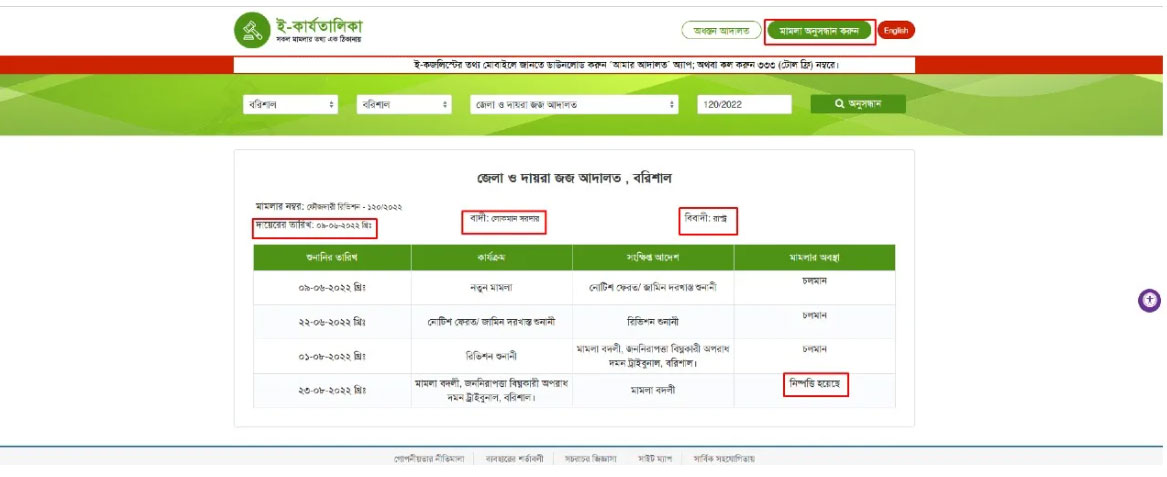This screenshot has height=477, width=1167.
Task: Click মামলা বদলী tribunal order in ০১-০৮-২০২২ row
Action: click(653, 356)
